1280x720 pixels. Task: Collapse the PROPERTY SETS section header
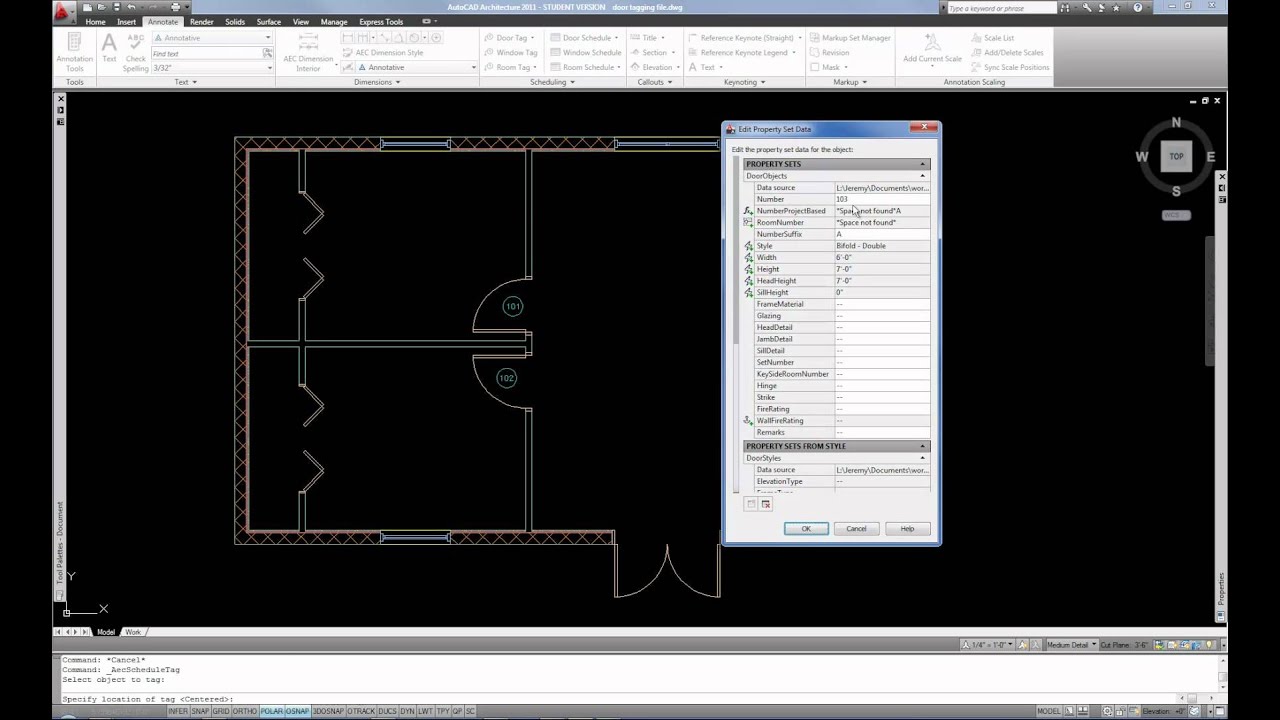click(x=837, y=164)
